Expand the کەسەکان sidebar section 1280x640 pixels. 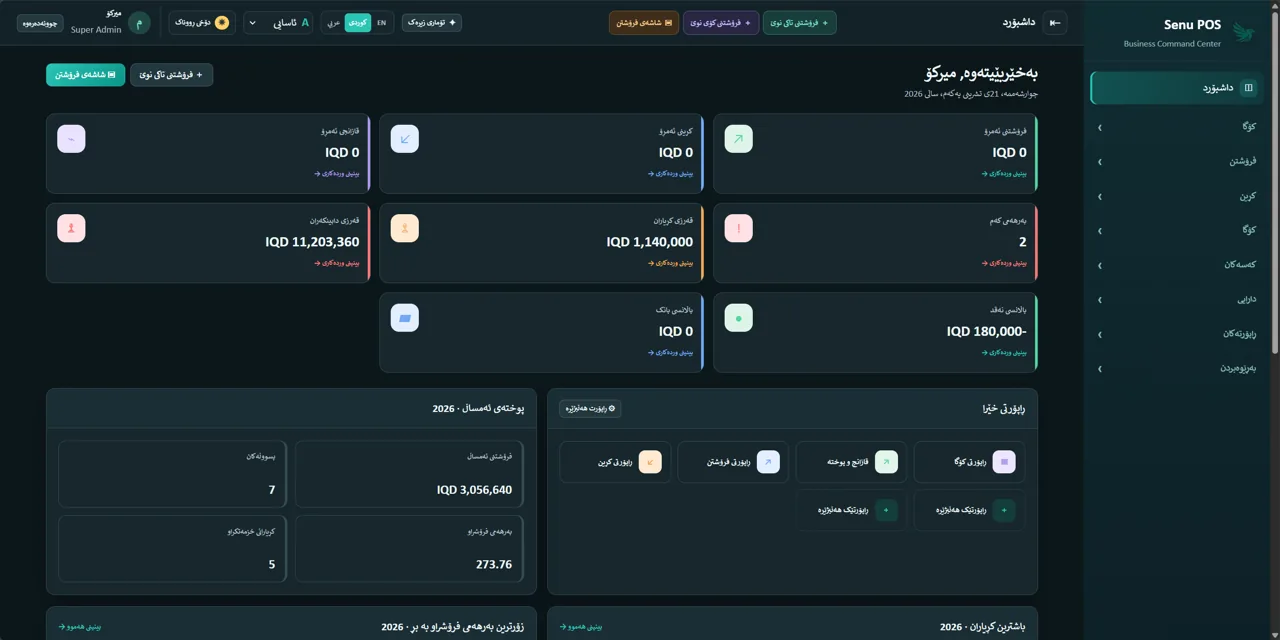tap(1177, 265)
